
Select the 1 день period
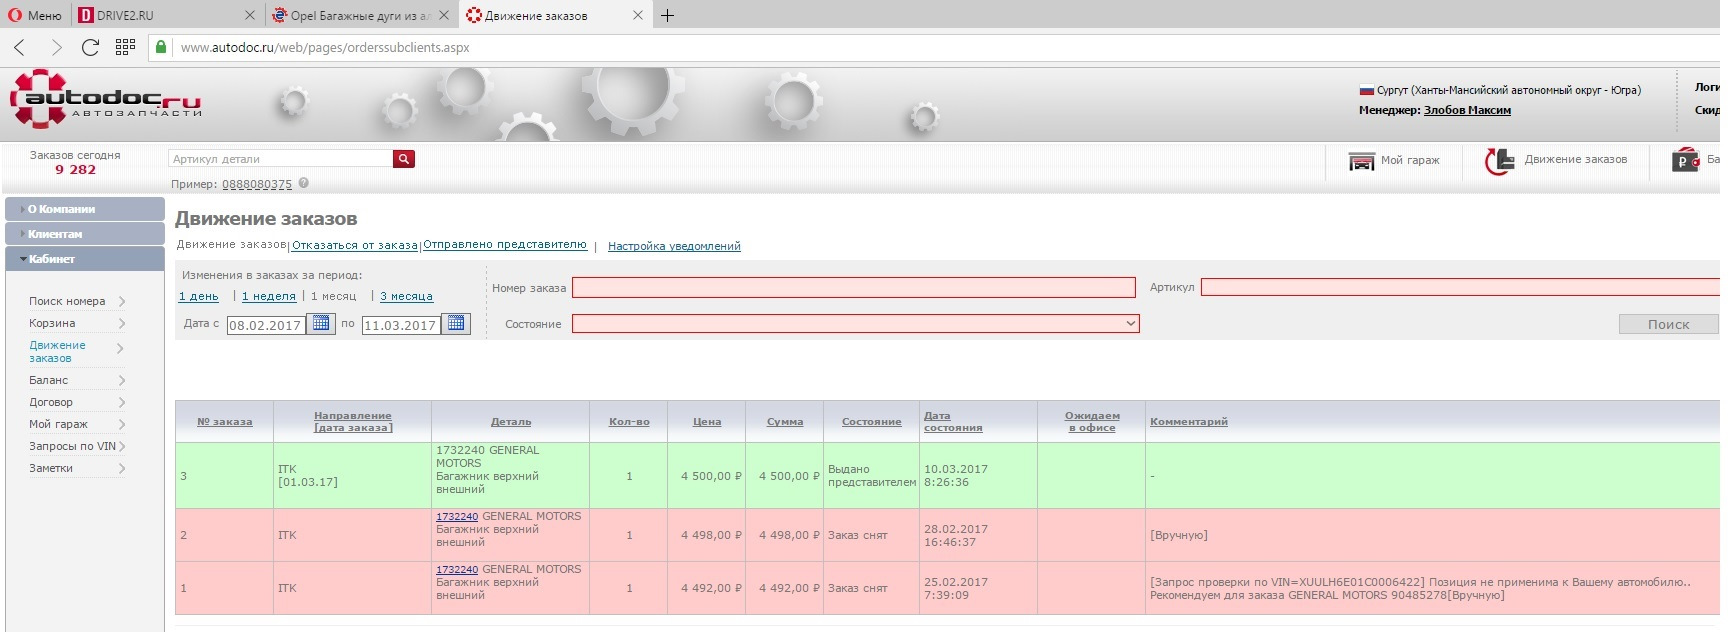pyautogui.click(x=198, y=296)
